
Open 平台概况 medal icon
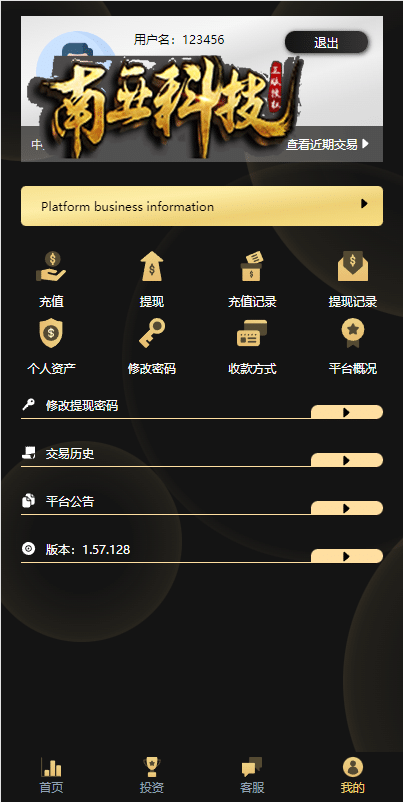[353, 333]
